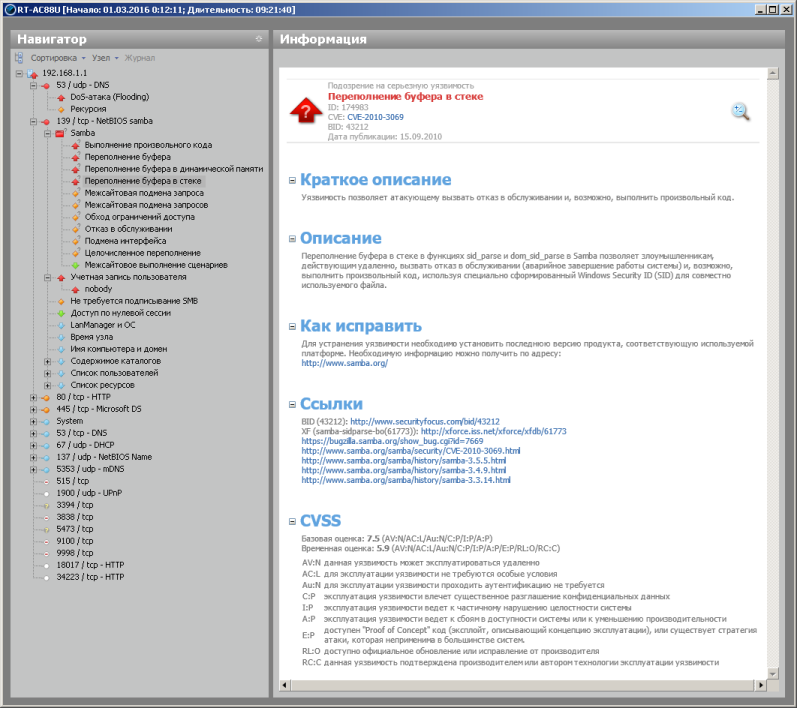Expand the Содержимое каталогов node
This screenshot has width=797, height=708.
47,361
